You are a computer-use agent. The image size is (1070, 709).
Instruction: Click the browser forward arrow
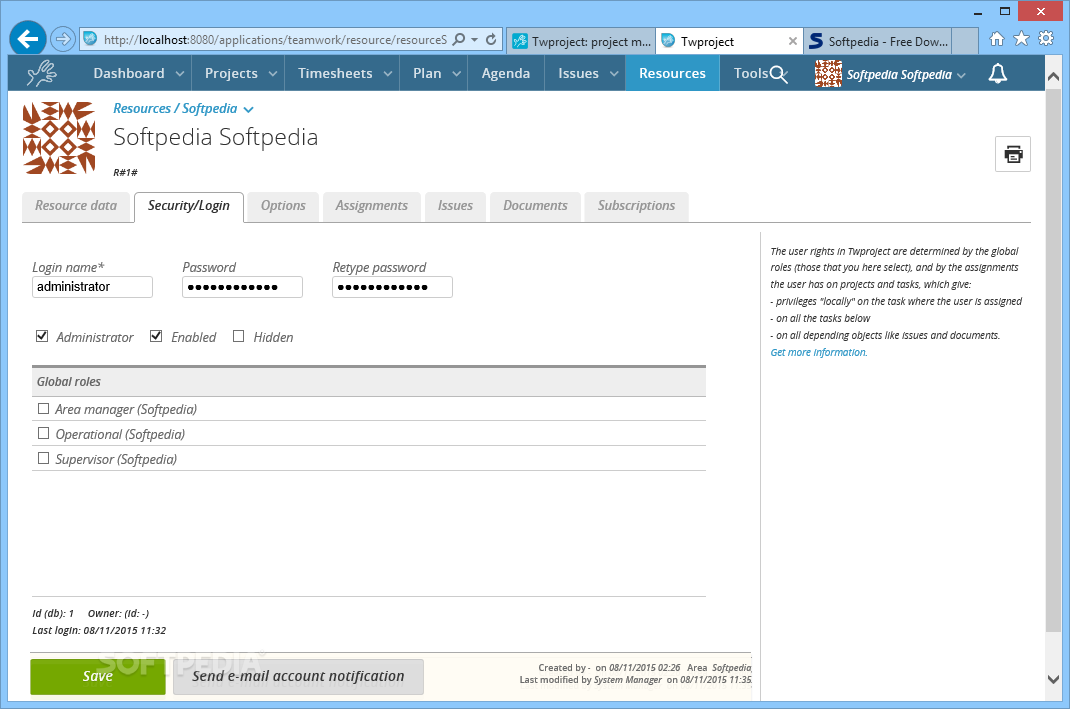pyautogui.click(x=63, y=39)
